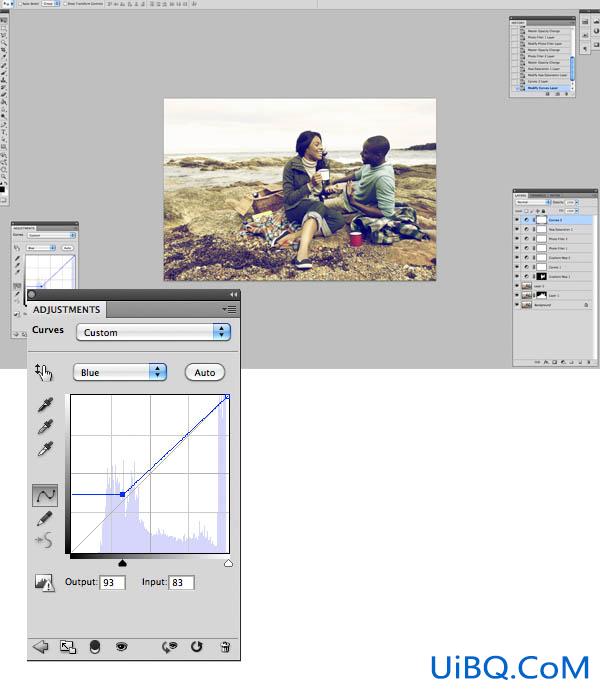Select the Gradient Map 1 layer mask thumbnail

point(541,276)
